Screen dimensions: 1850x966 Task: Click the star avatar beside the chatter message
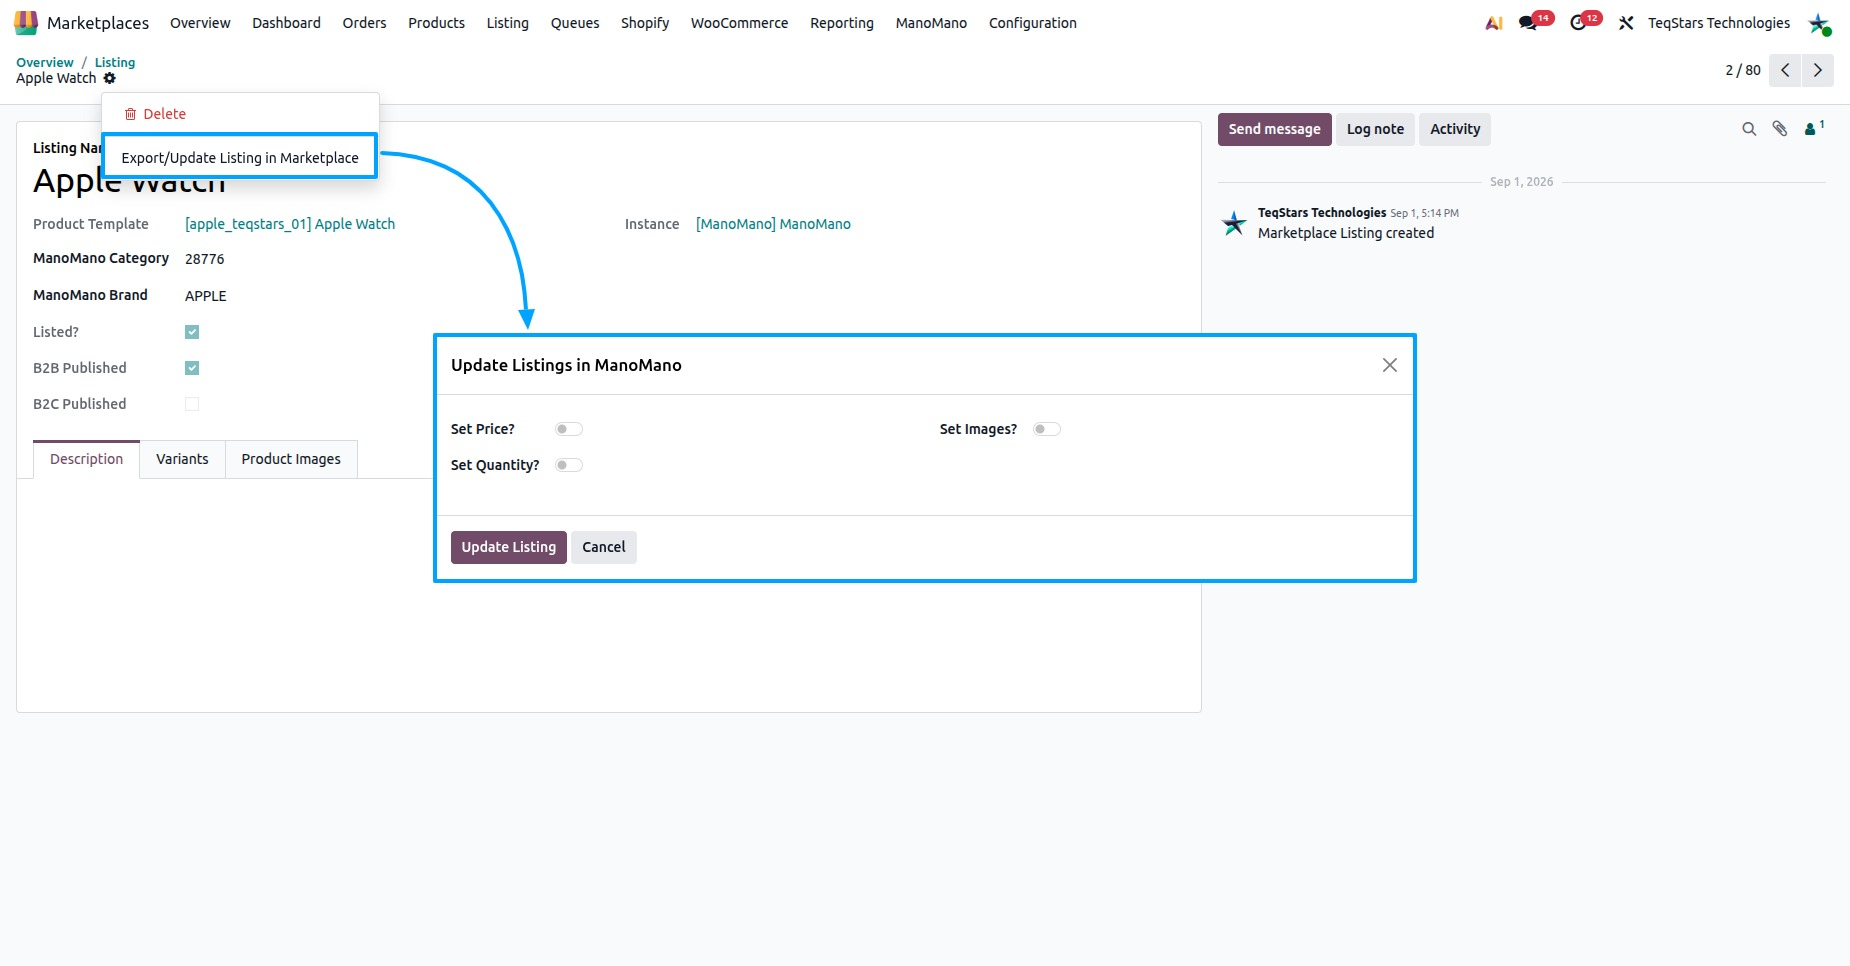coord(1235,223)
